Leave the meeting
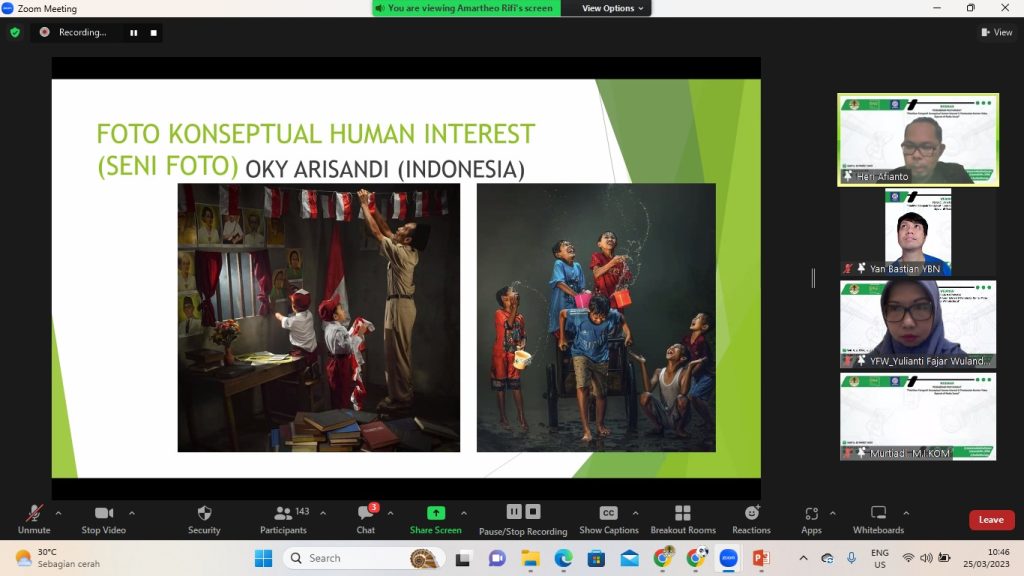 [991, 520]
